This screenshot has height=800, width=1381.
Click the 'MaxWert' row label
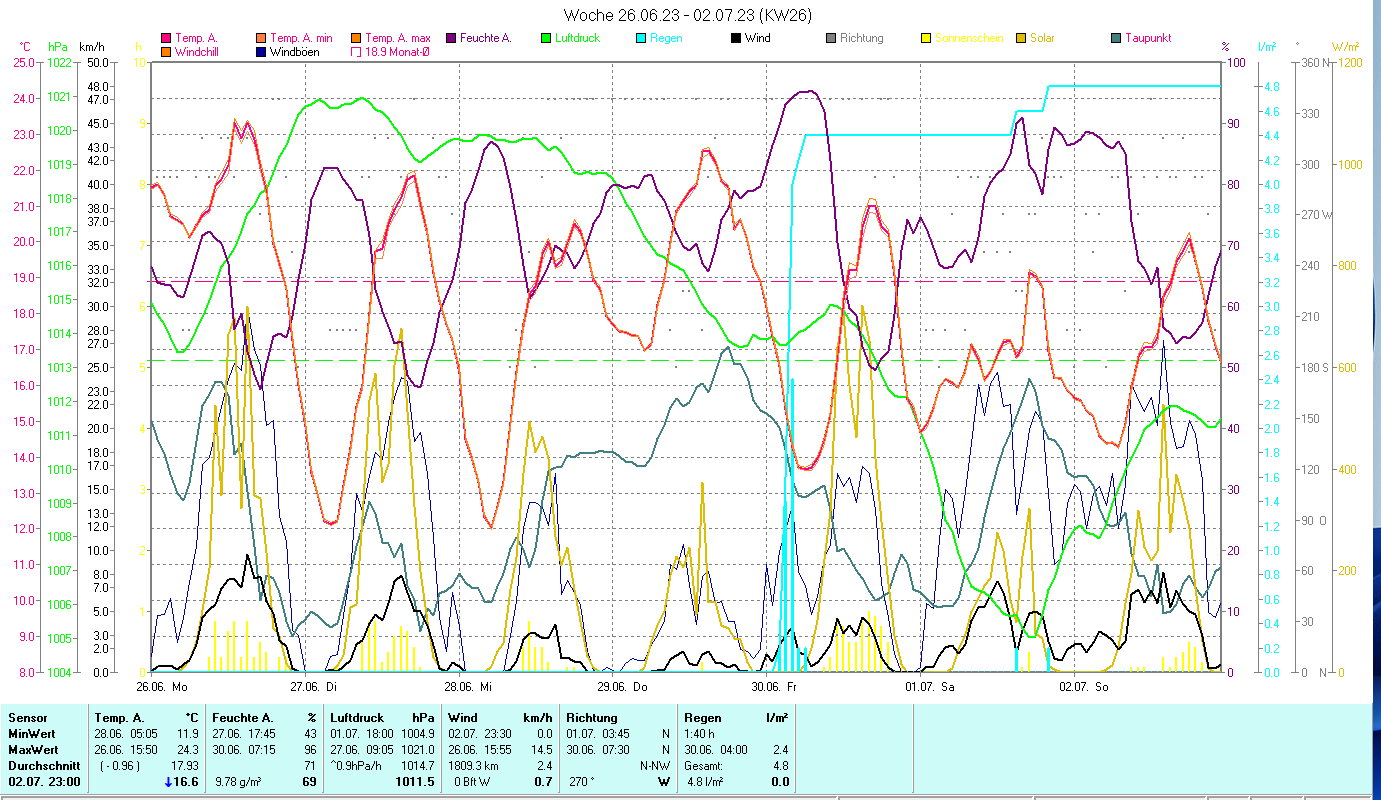point(32,750)
